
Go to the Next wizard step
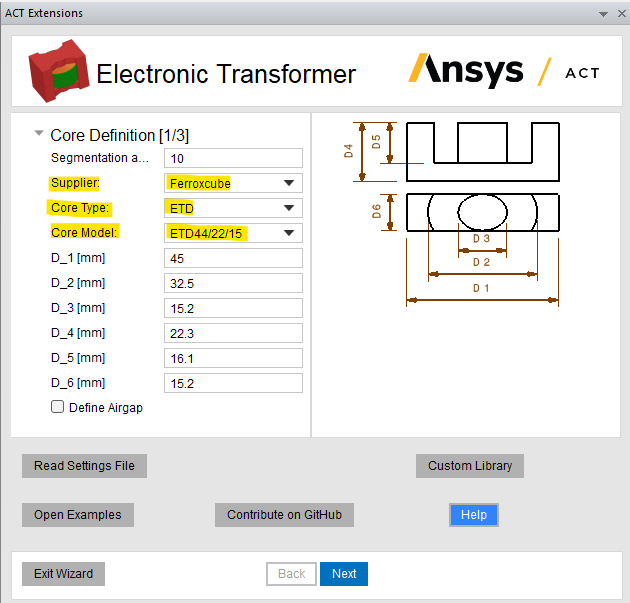344,574
